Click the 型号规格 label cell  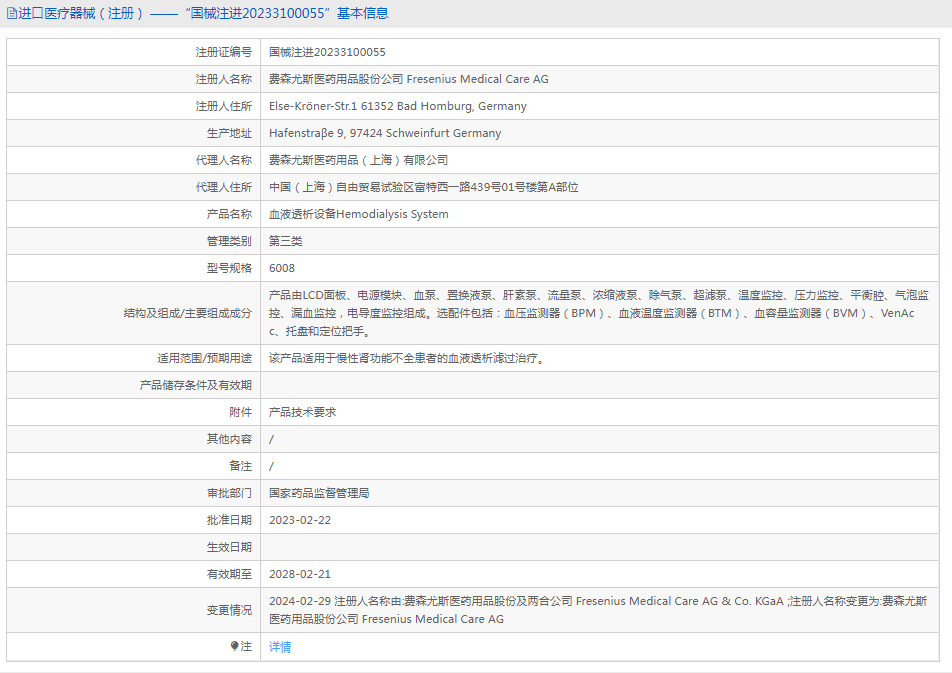pos(134,268)
